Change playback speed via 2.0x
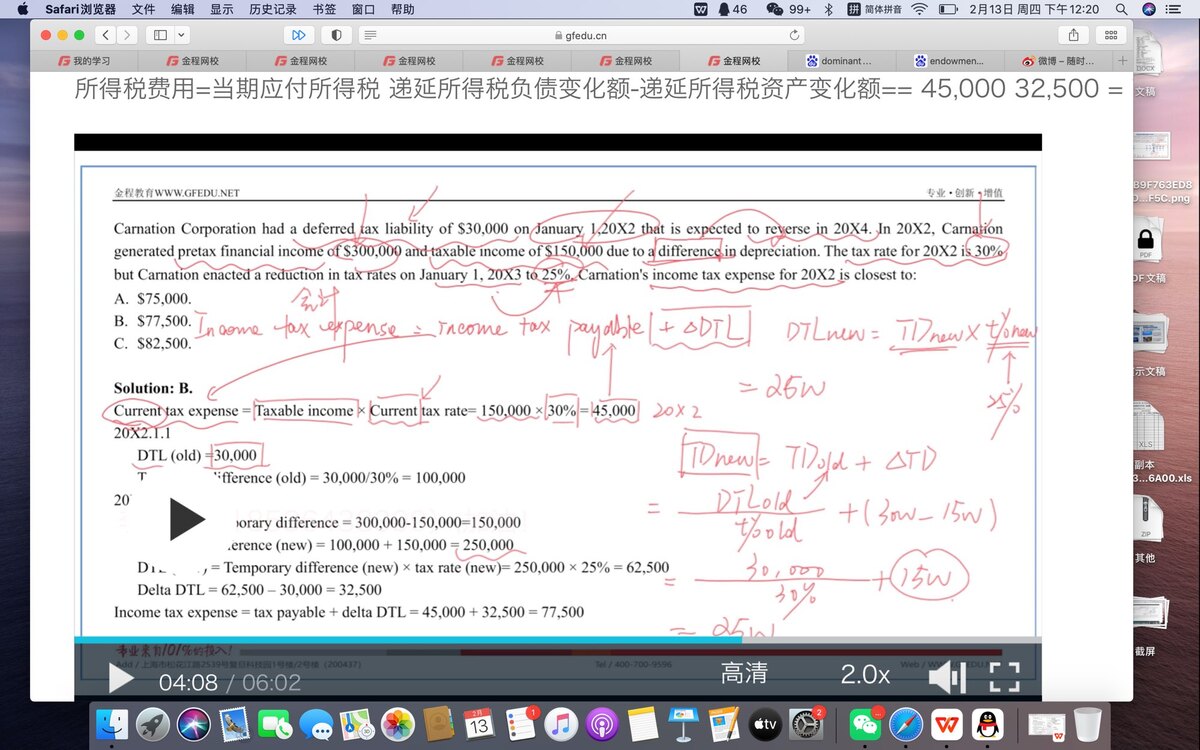The height and width of the screenshot is (750, 1200). point(865,675)
